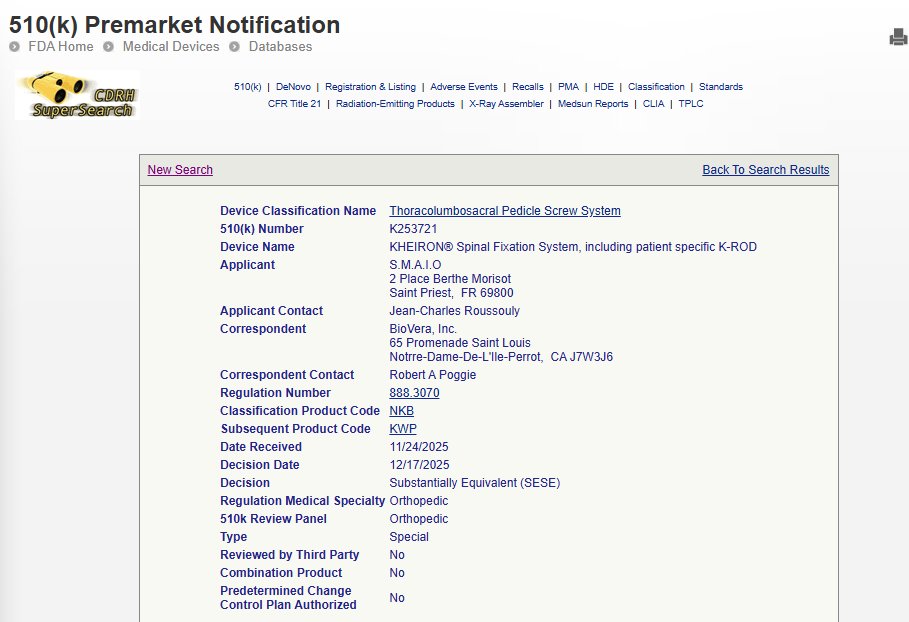Open the Medical Devices breadcrumb
This screenshot has width=909, height=622.
point(171,46)
